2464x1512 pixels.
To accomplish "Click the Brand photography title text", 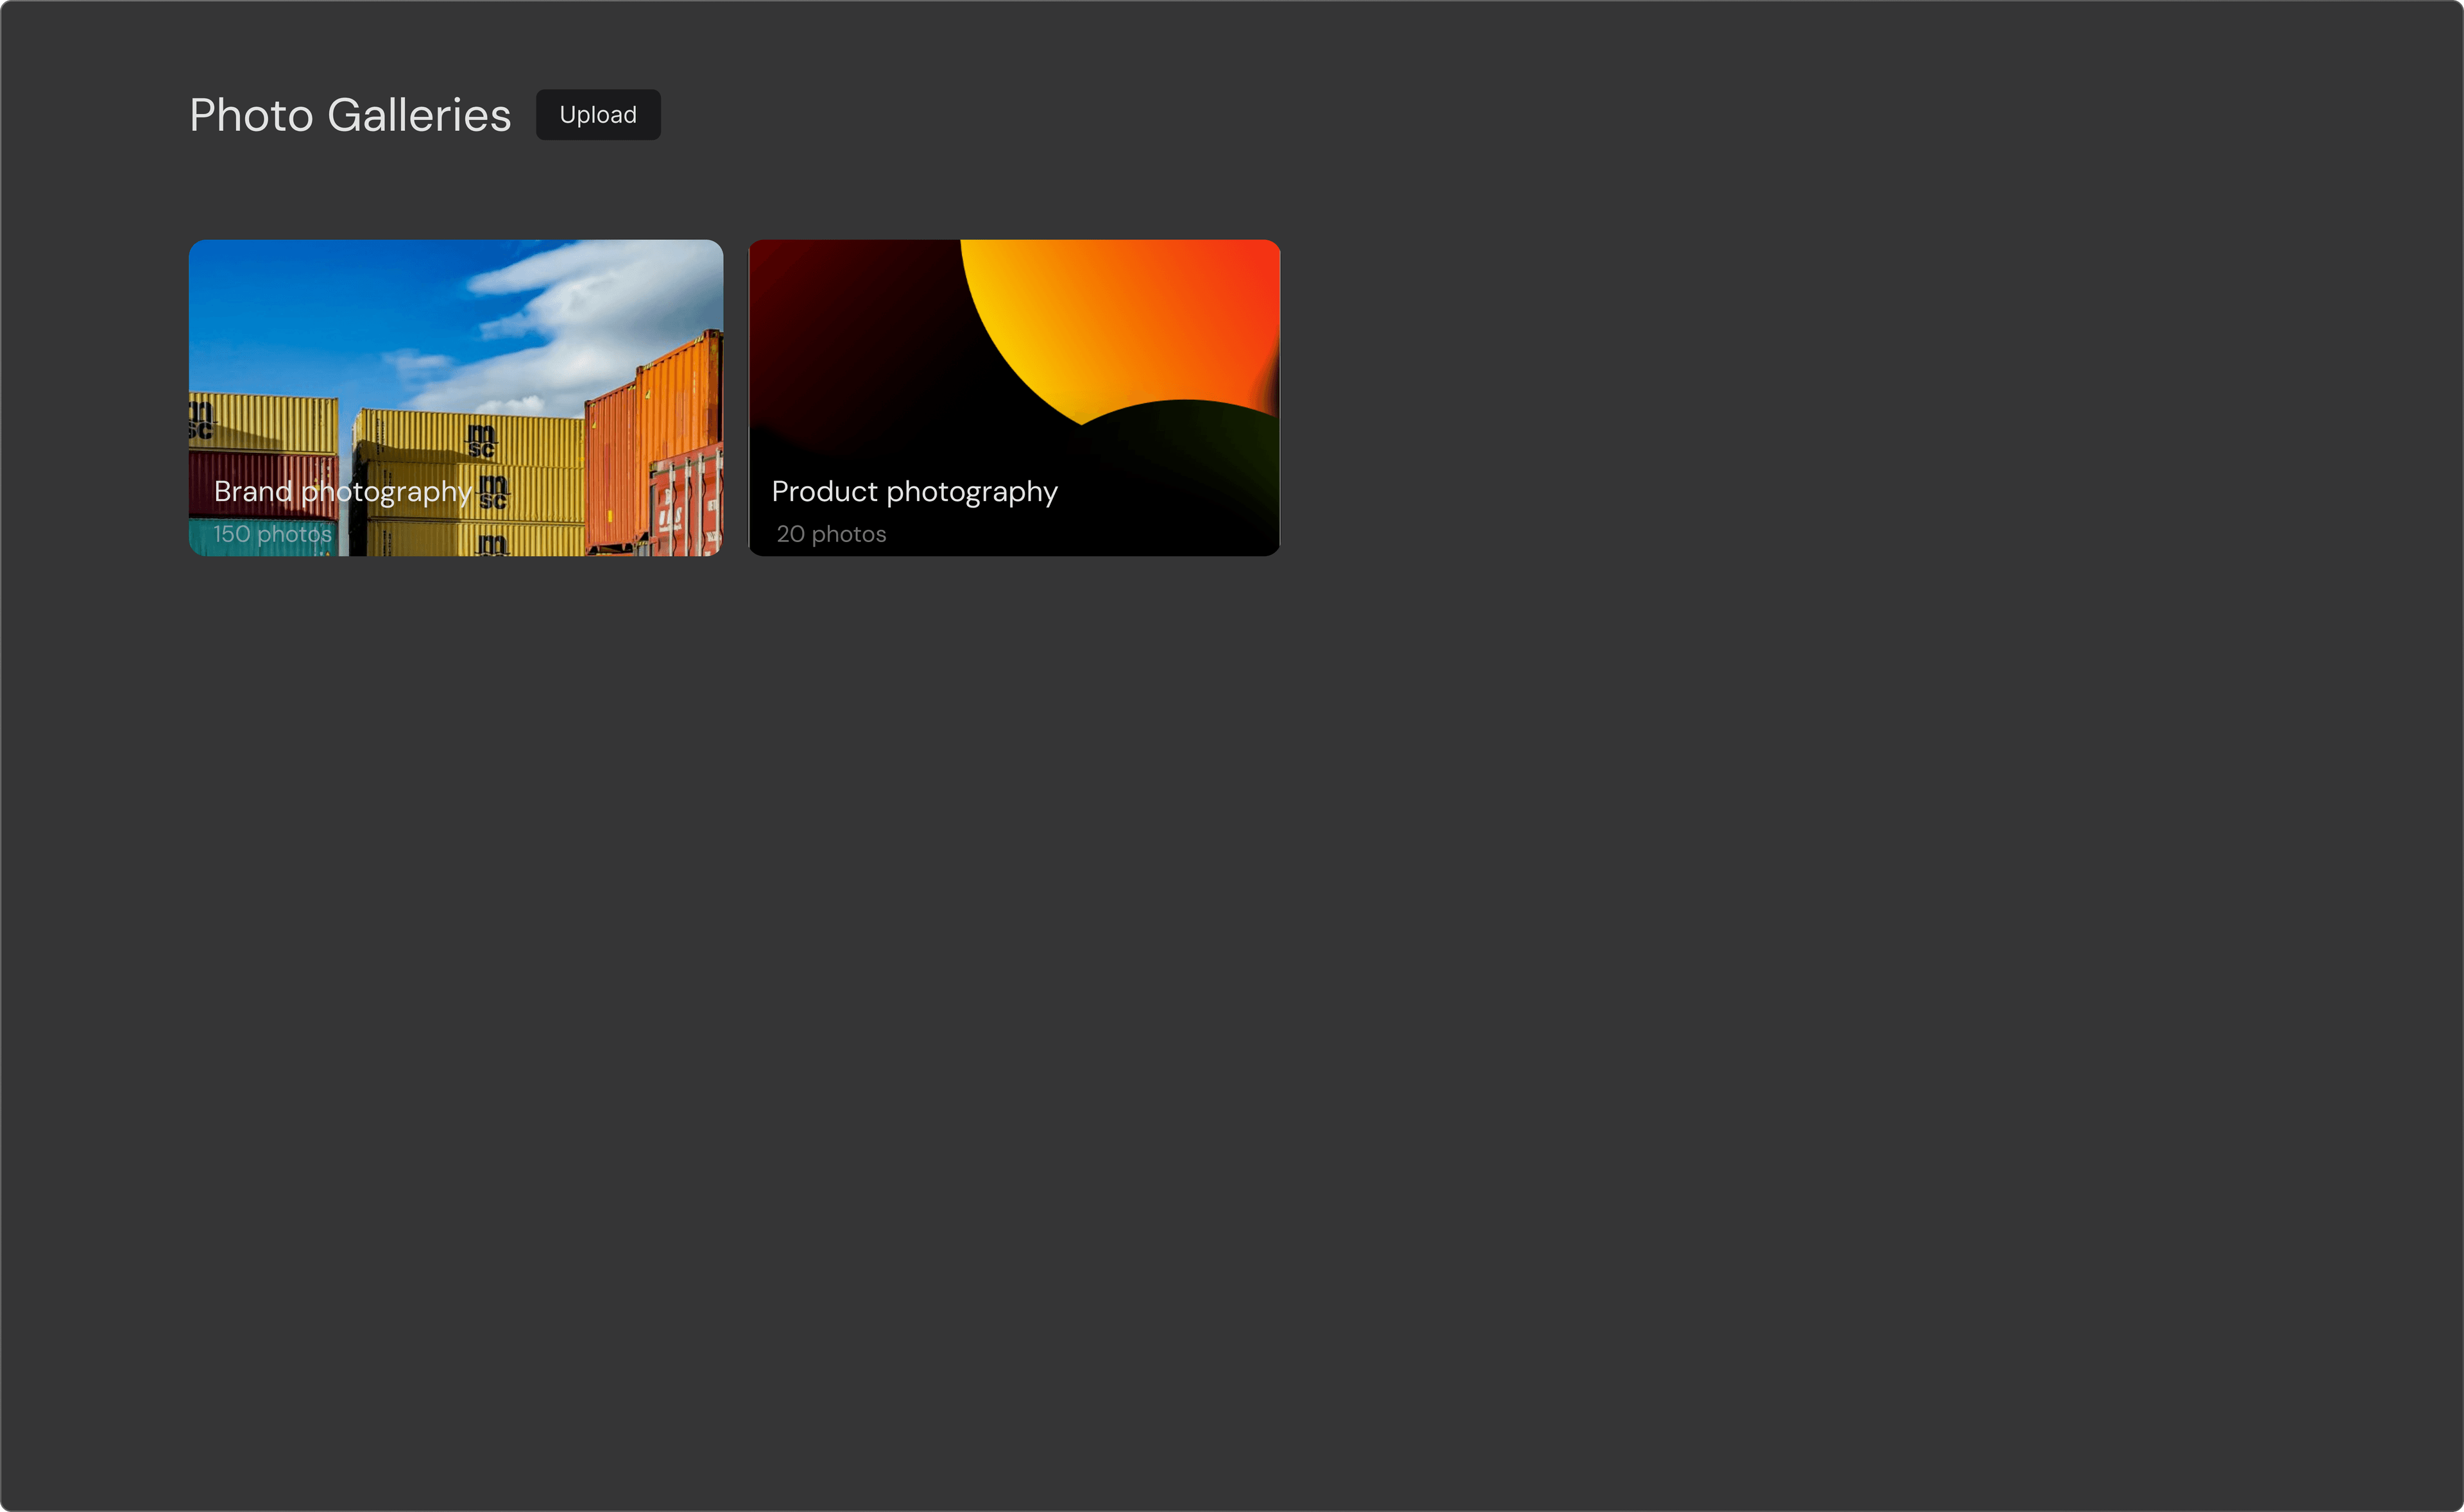I will tap(344, 491).
